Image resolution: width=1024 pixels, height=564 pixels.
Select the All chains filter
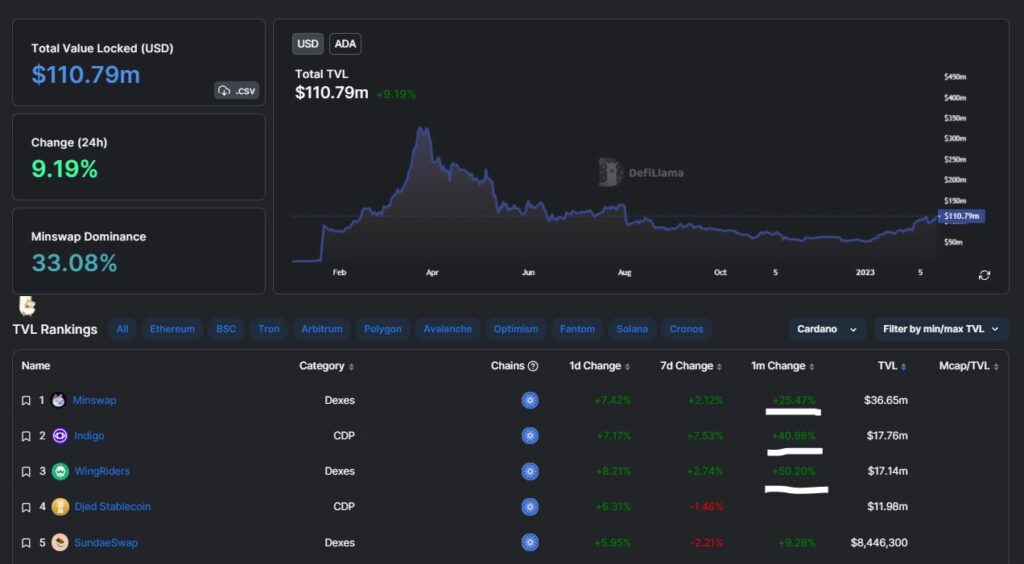pyautogui.click(x=122, y=329)
